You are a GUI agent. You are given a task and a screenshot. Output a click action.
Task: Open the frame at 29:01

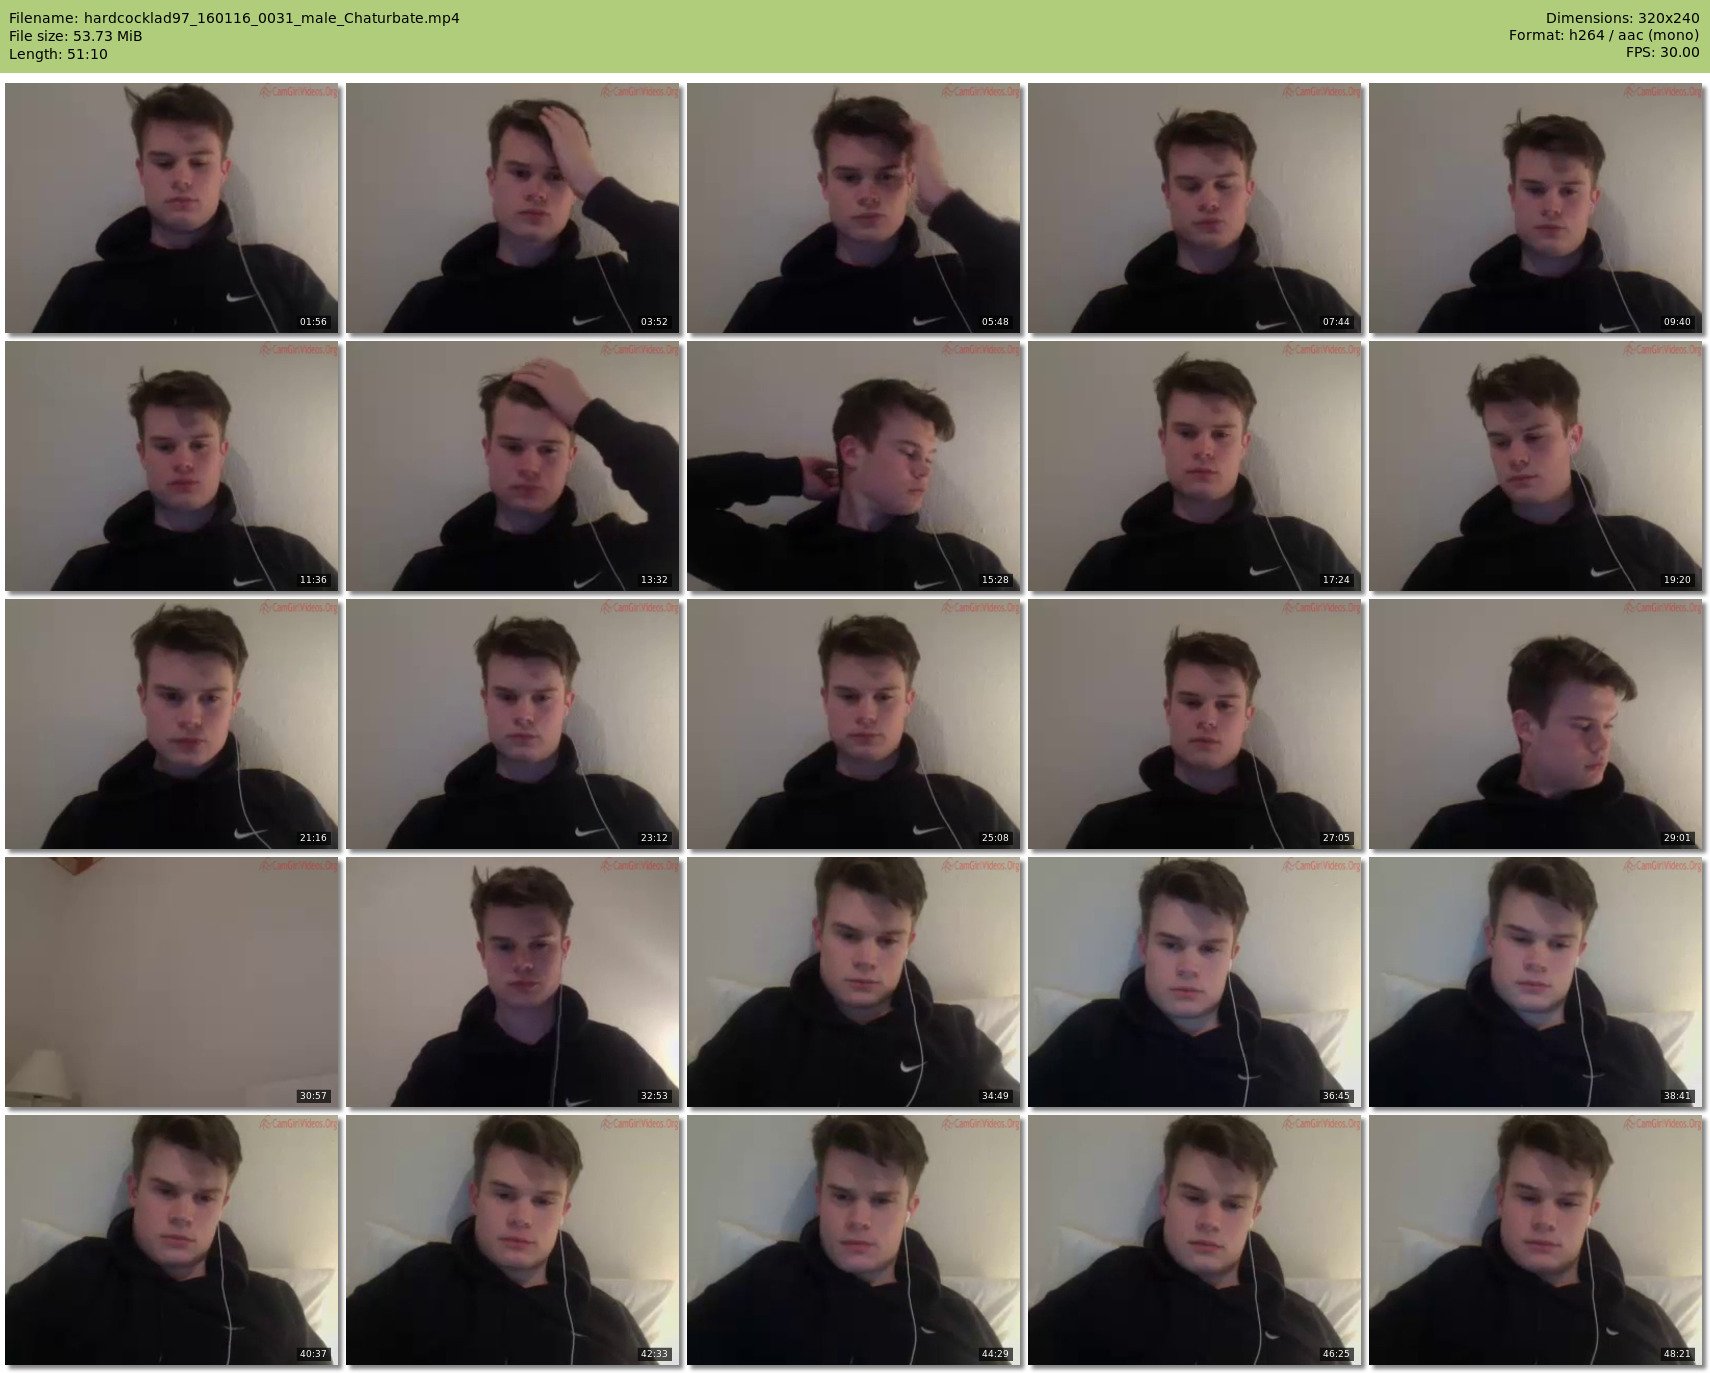click(x=1536, y=724)
